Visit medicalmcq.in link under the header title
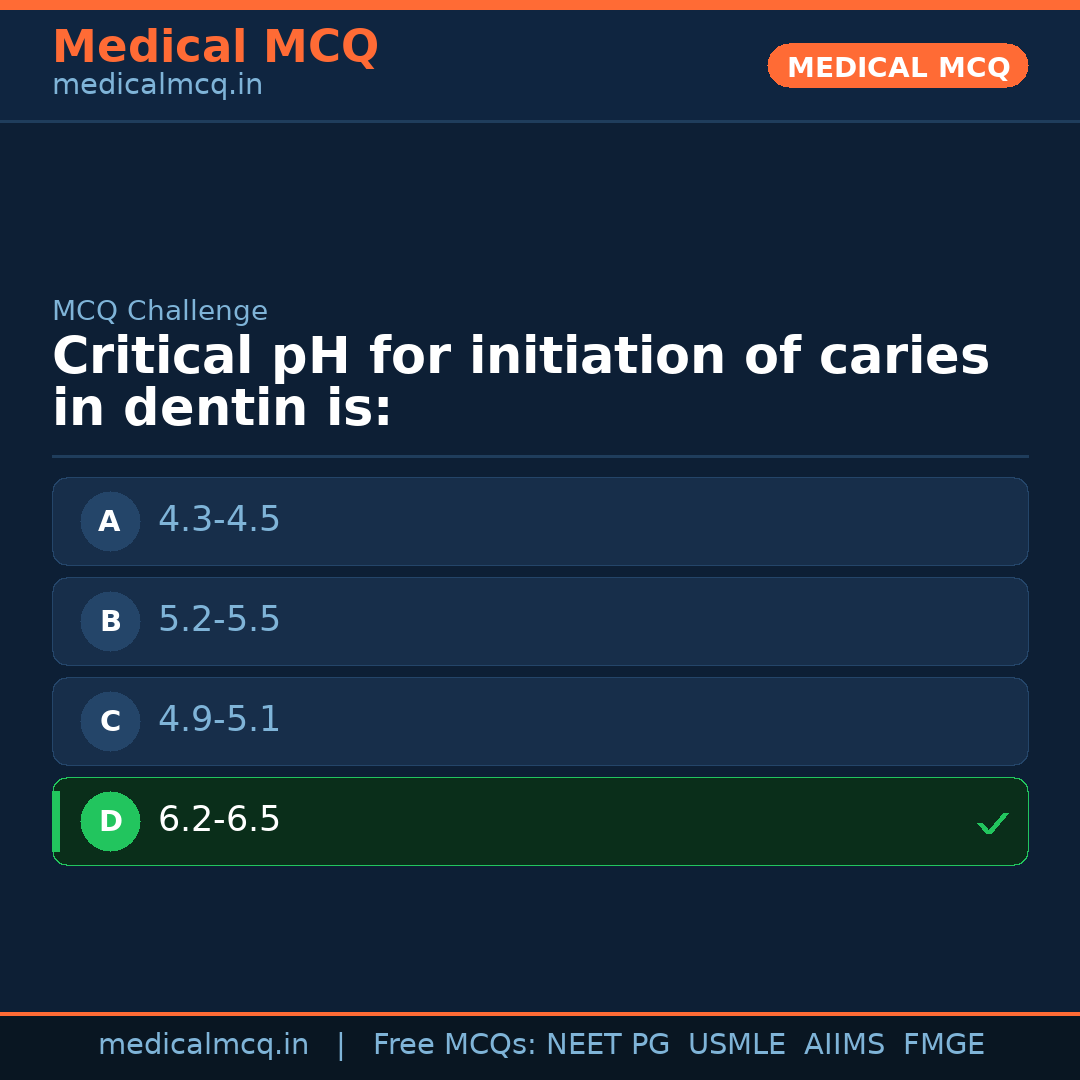 (x=157, y=86)
